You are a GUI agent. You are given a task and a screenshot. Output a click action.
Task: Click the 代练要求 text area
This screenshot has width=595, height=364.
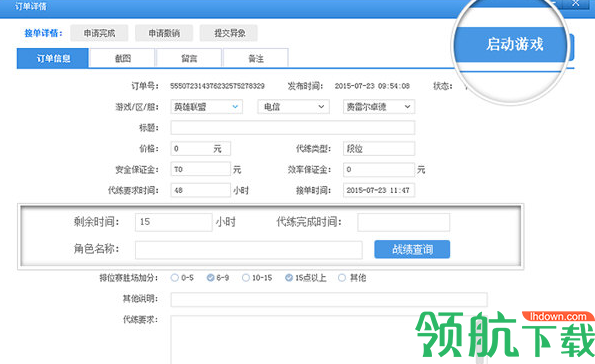coord(329,340)
